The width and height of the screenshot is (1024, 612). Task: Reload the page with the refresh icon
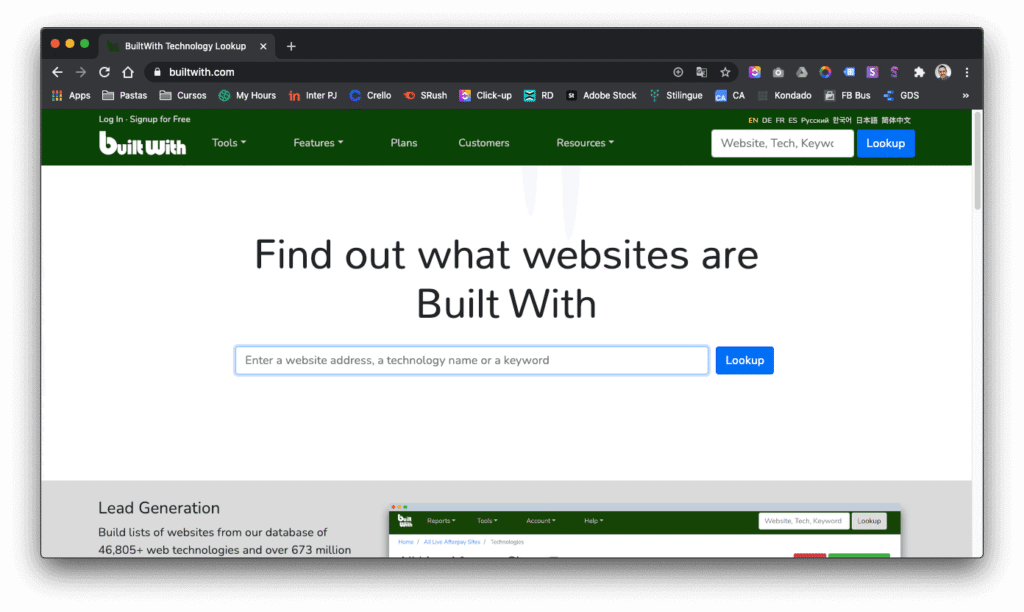pos(104,72)
